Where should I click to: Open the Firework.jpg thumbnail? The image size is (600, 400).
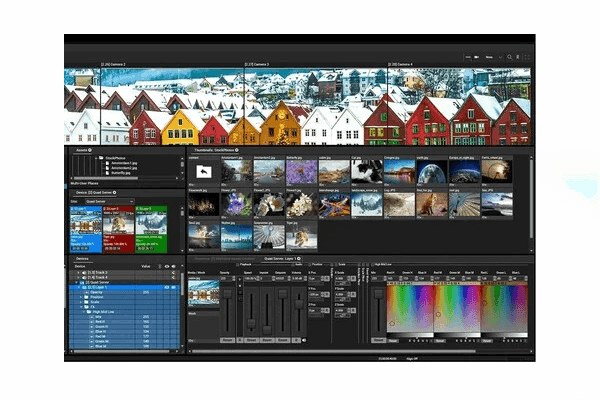(204, 204)
